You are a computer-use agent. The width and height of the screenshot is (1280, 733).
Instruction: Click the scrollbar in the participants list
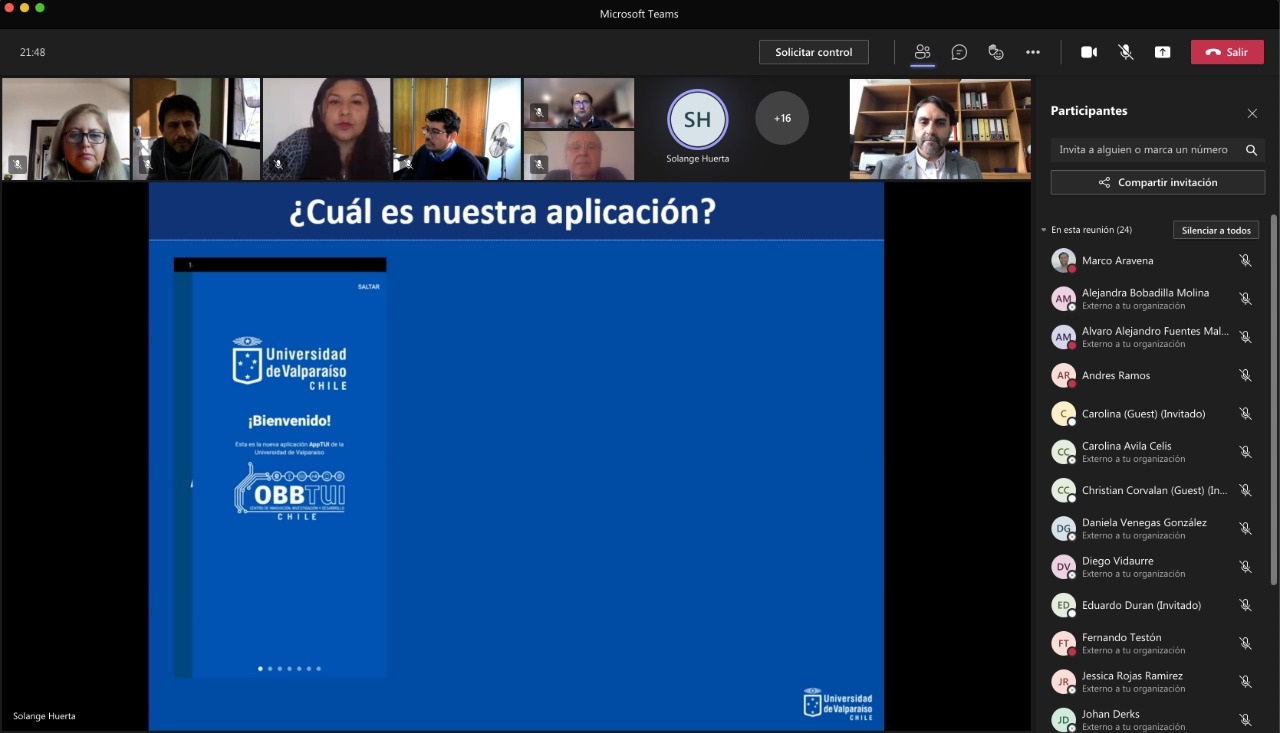(1273, 400)
